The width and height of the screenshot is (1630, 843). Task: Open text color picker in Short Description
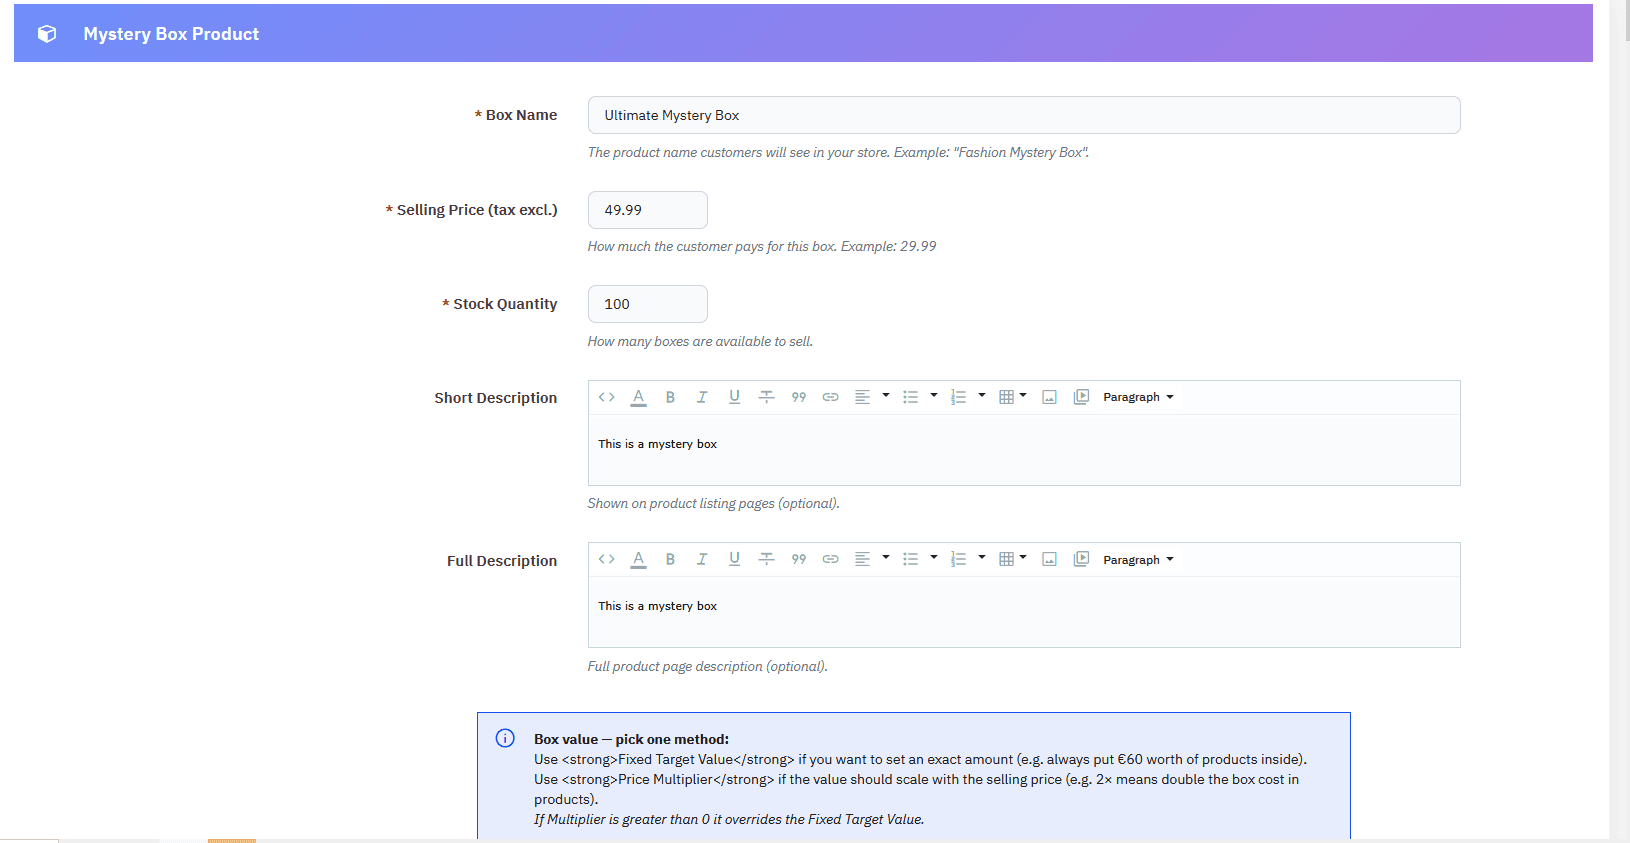point(638,397)
